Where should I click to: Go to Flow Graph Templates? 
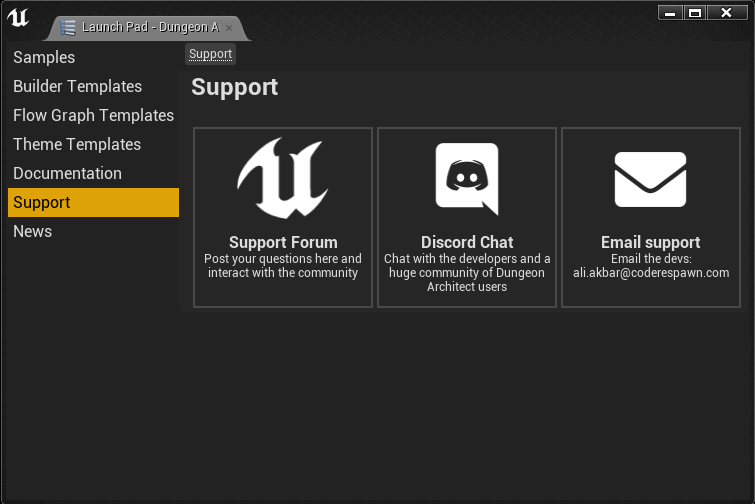pyautogui.click(x=93, y=115)
